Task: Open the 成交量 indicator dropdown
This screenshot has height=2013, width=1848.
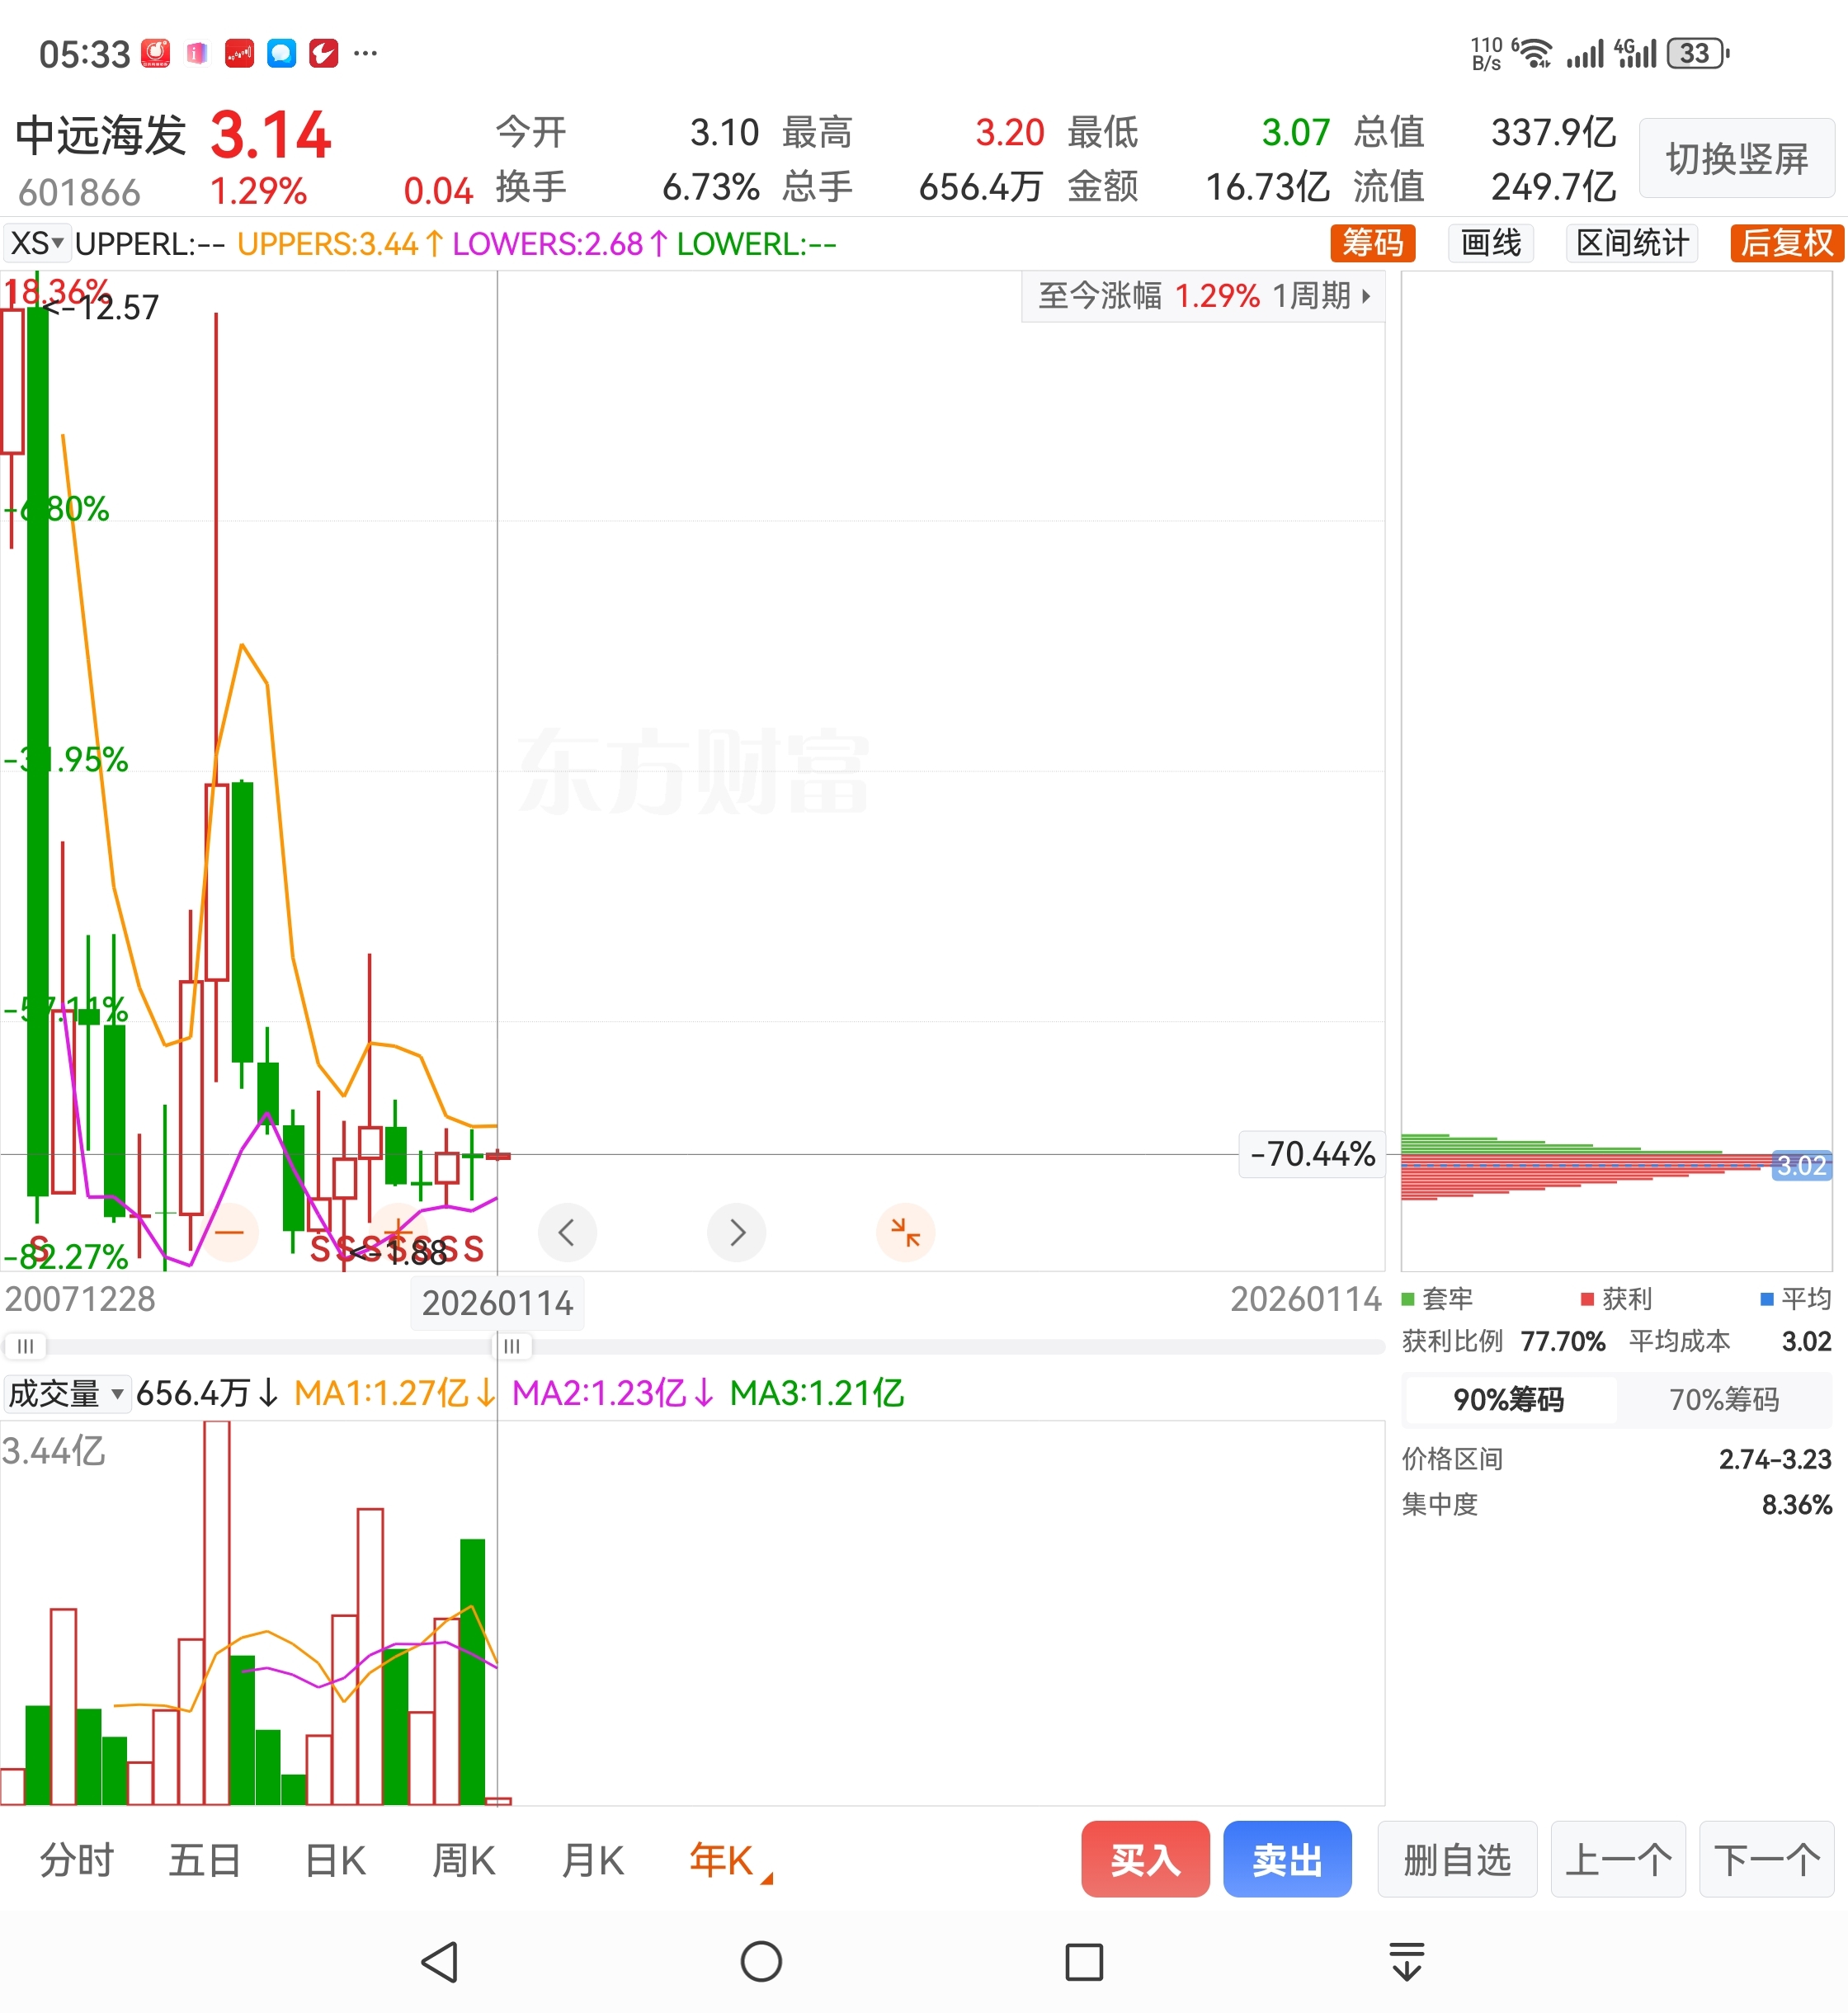Action: (66, 1393)
